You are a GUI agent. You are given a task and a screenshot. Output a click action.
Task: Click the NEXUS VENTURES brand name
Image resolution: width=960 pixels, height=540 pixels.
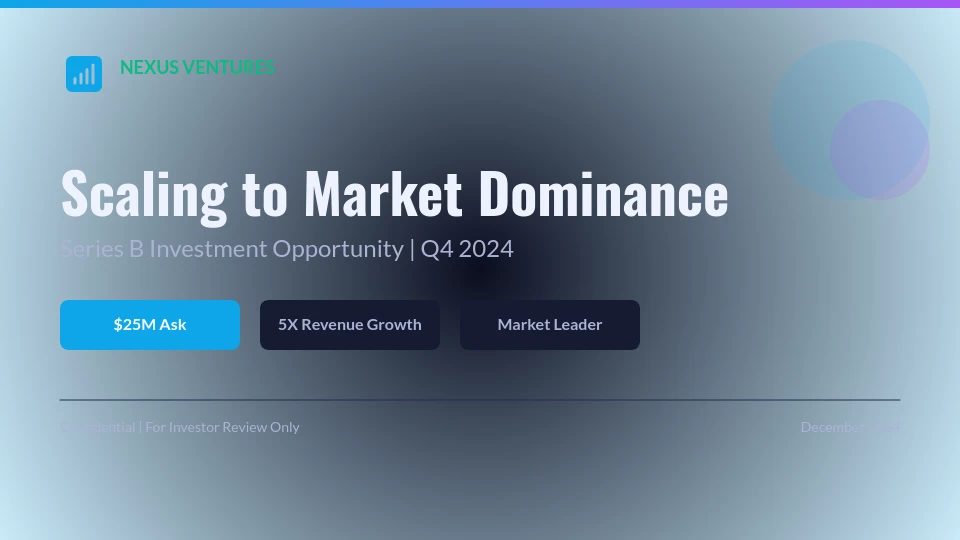pyautogui.click(x=197, y=68)
